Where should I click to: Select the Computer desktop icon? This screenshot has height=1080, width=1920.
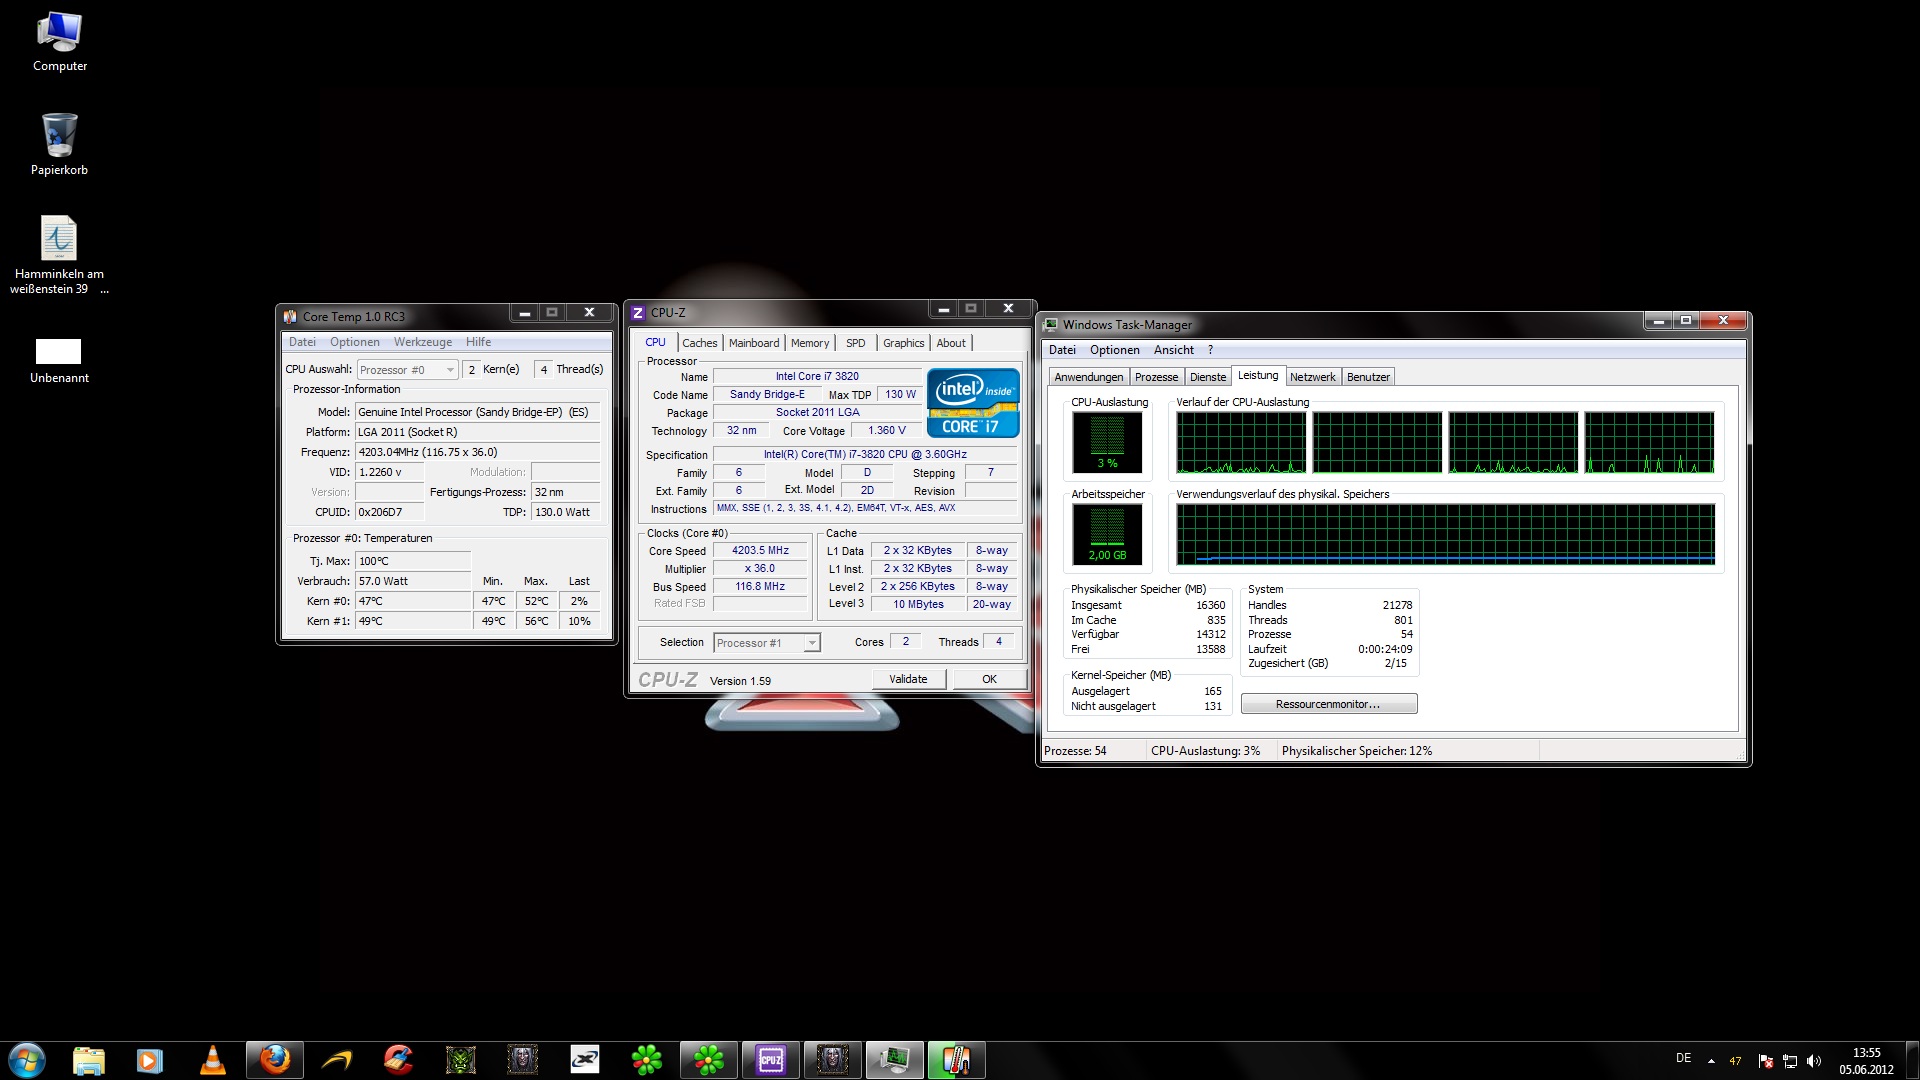click(60, 42)
